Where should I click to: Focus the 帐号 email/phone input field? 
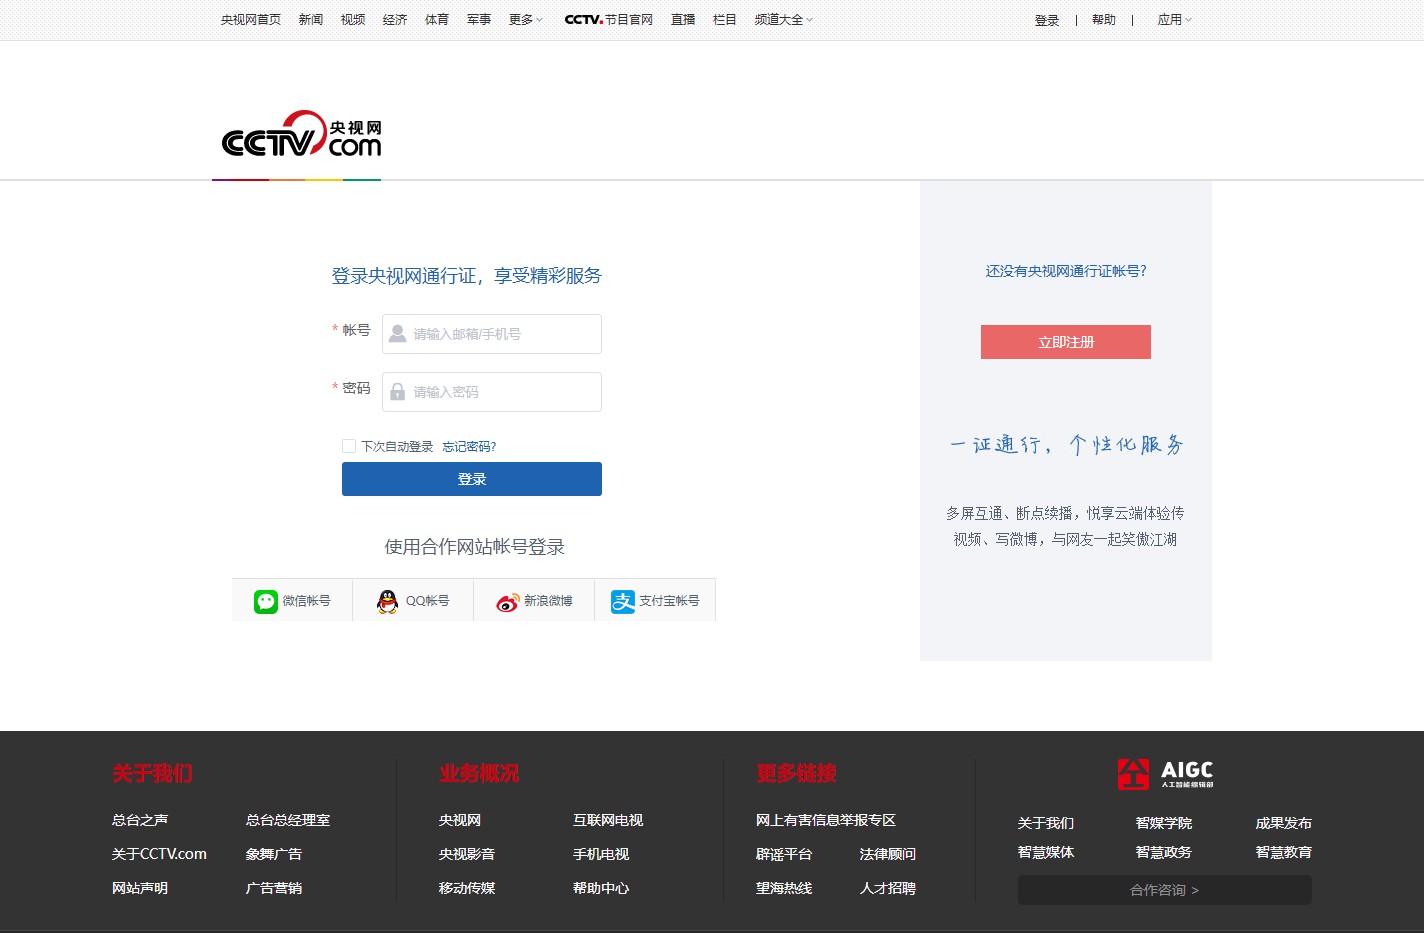(x=492, y=334)
